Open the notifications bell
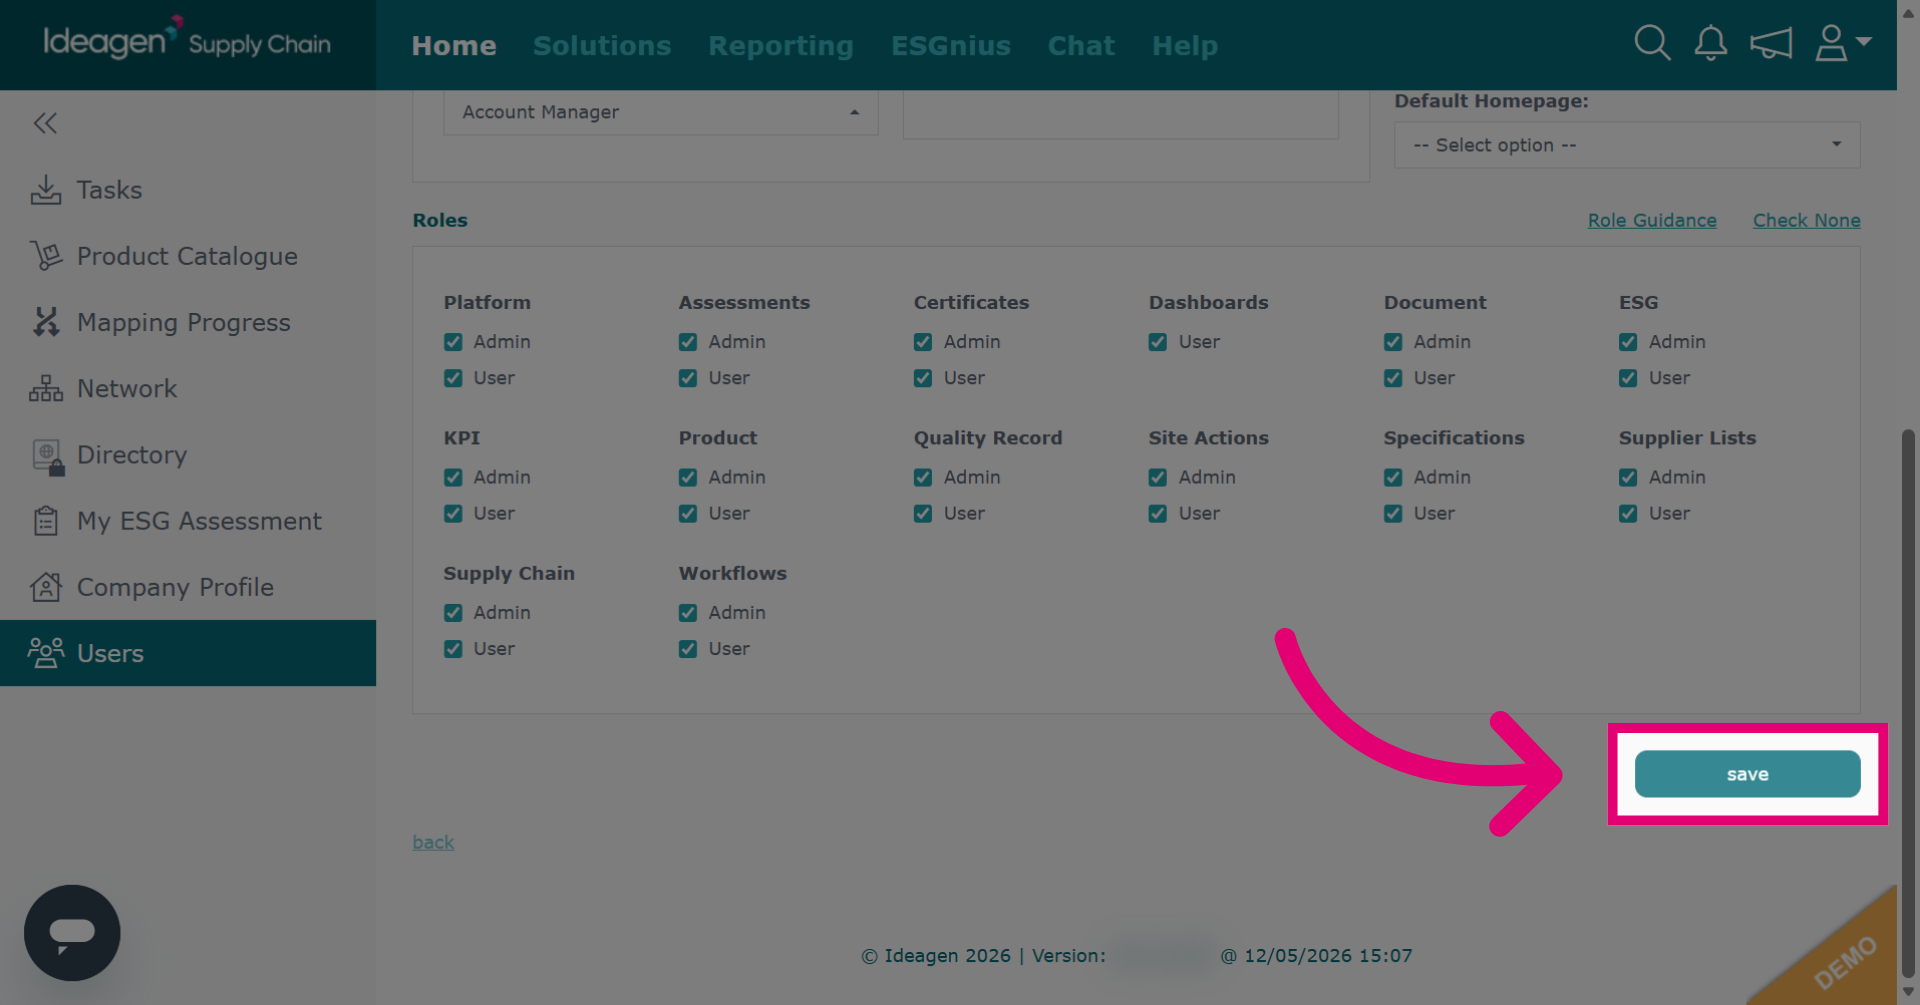This screenshot has height=1005, width=1920. [x=1710, y=43]
